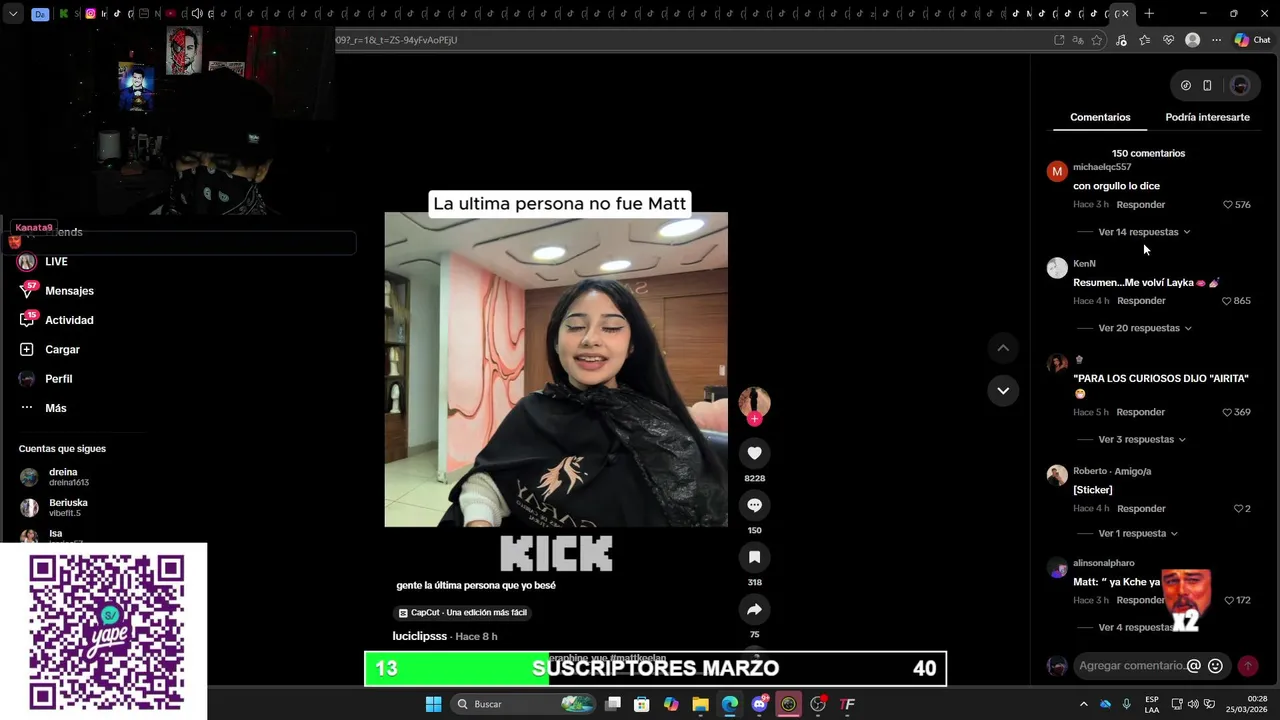Open Edge media control music icon

tap(1120, 40)
